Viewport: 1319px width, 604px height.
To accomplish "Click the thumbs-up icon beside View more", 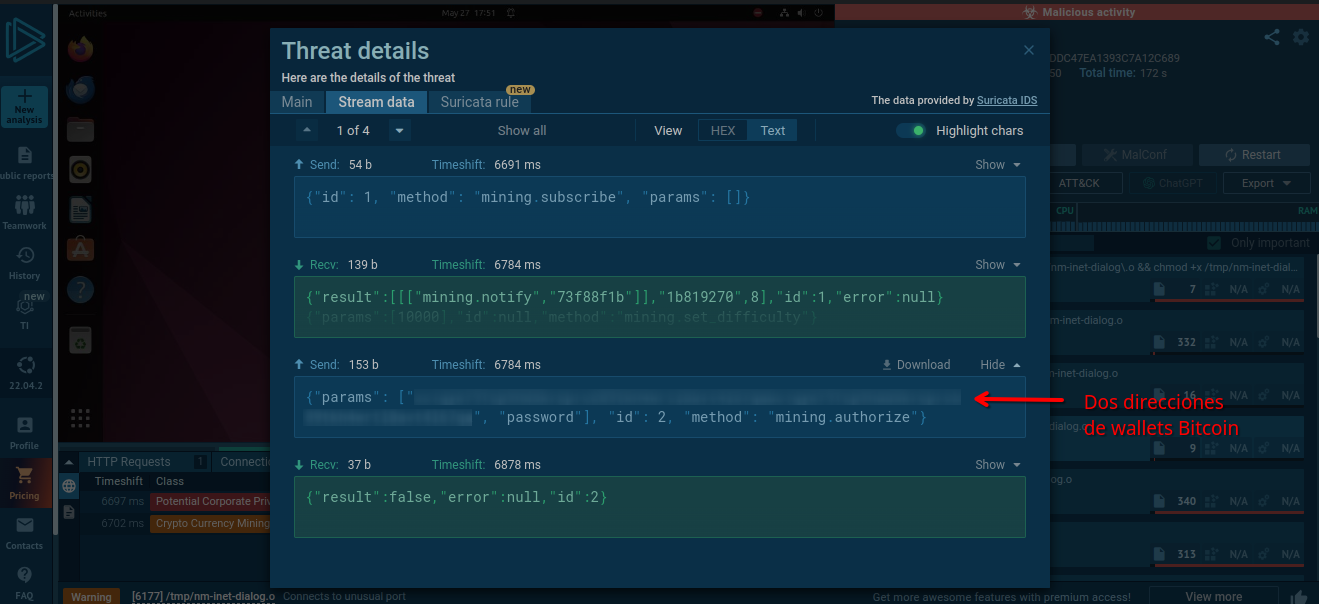I will 1298,597.
